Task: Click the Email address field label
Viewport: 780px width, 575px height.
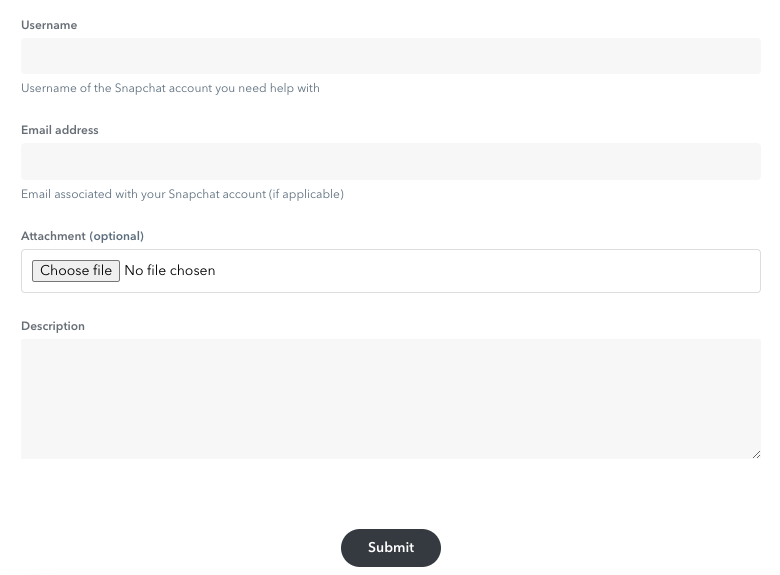Action: click(59, 130)
